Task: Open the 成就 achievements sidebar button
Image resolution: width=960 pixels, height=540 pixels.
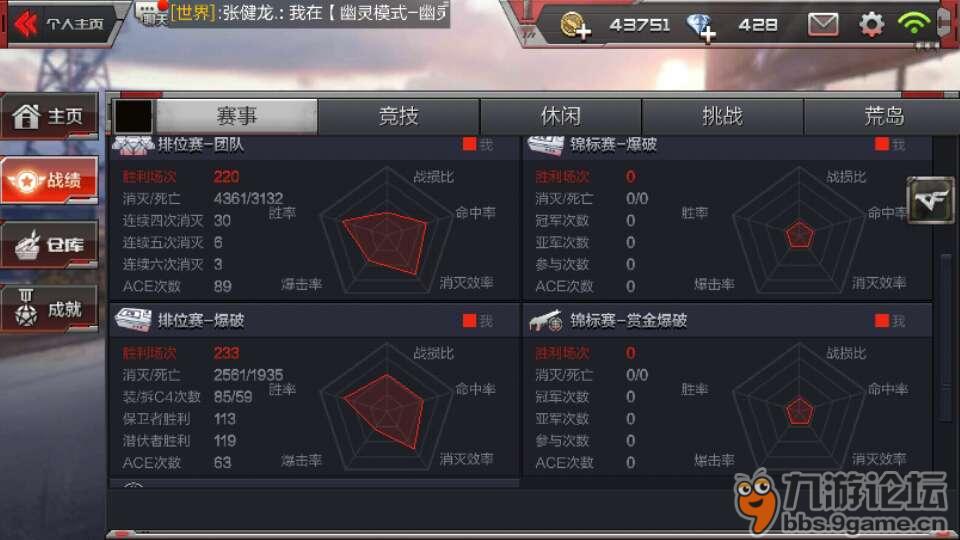Action: [49, 309]
